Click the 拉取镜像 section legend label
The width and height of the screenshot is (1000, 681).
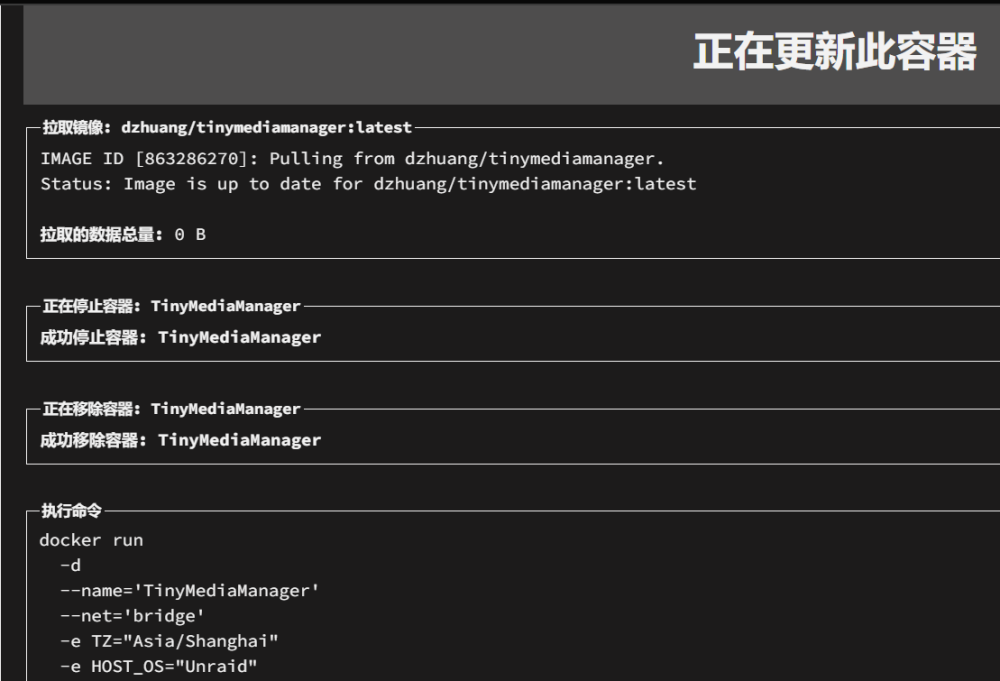tap(228, 128)
